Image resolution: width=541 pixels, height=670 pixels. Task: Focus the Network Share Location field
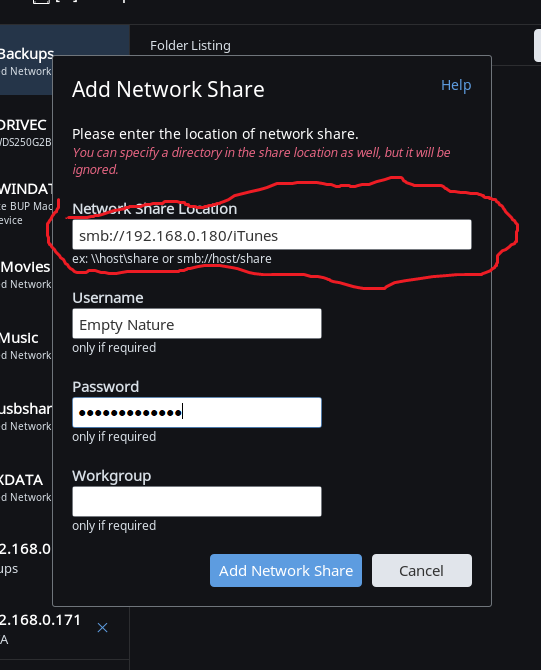click(x=272, y=235)
